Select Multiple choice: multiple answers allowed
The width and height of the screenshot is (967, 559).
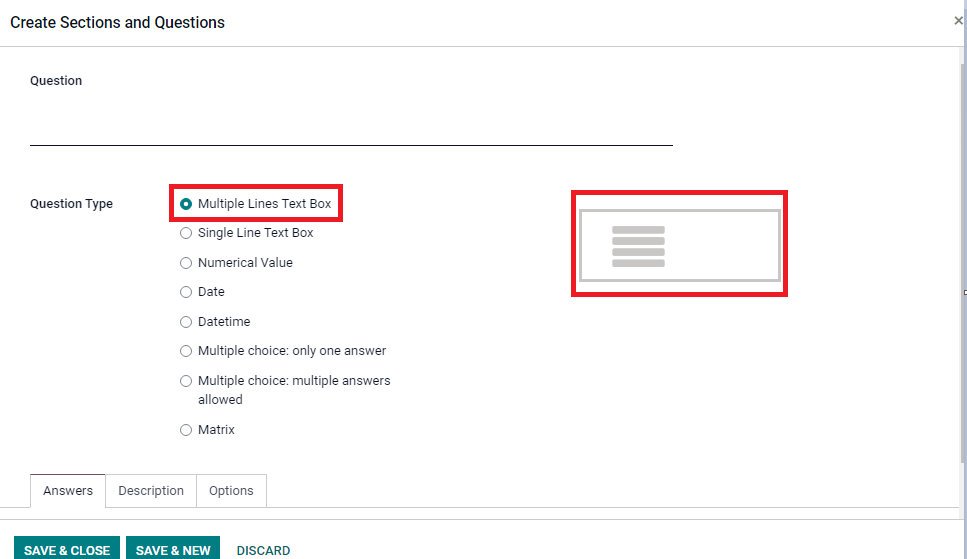click(x=186, y=381)
